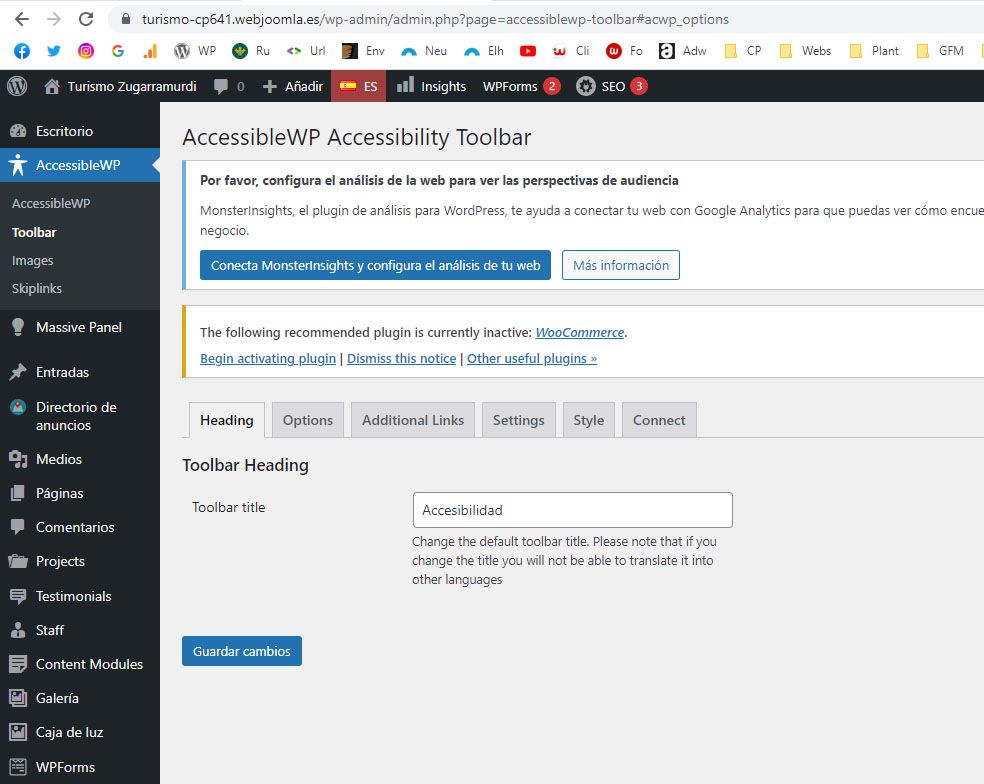Click Dismiss this notice link
Screen dimensions: 984x784
pyautogui.click(x=402, y=358)
